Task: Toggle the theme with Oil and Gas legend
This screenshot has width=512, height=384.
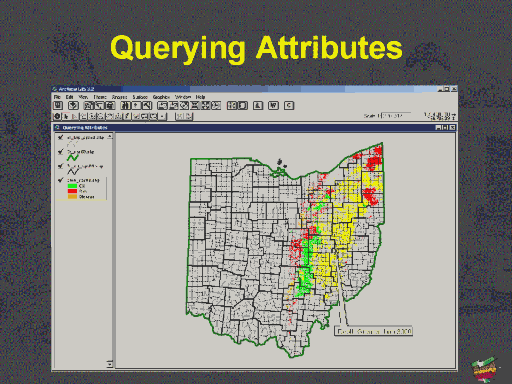Action: (61, 180)
